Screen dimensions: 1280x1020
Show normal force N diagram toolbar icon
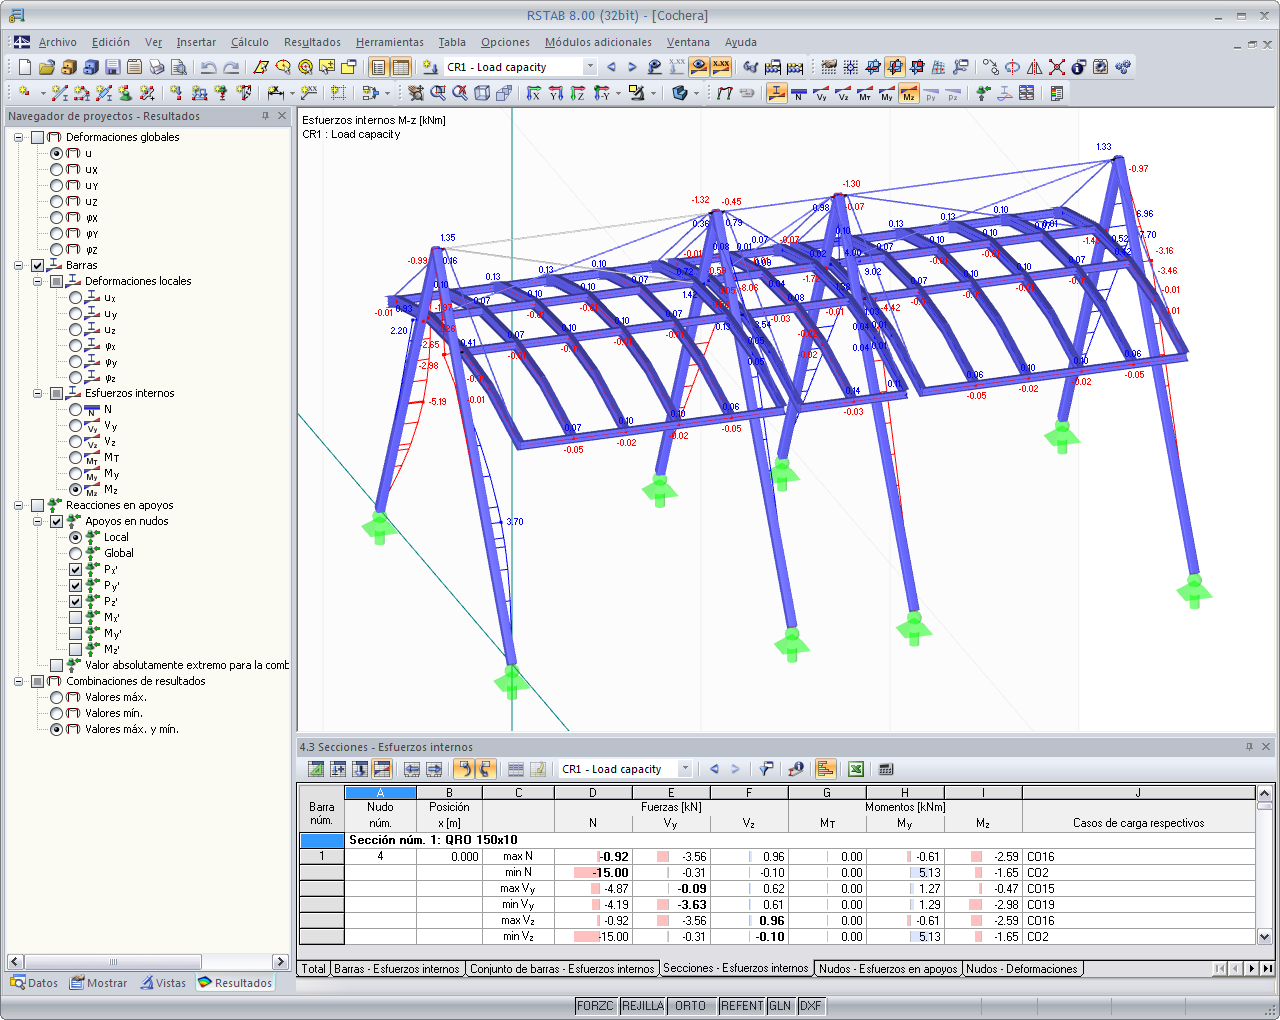click(799, 93)
